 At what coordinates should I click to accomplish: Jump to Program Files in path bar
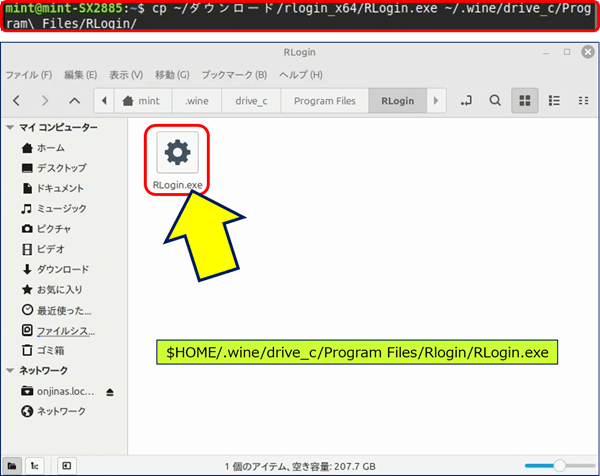324,101
